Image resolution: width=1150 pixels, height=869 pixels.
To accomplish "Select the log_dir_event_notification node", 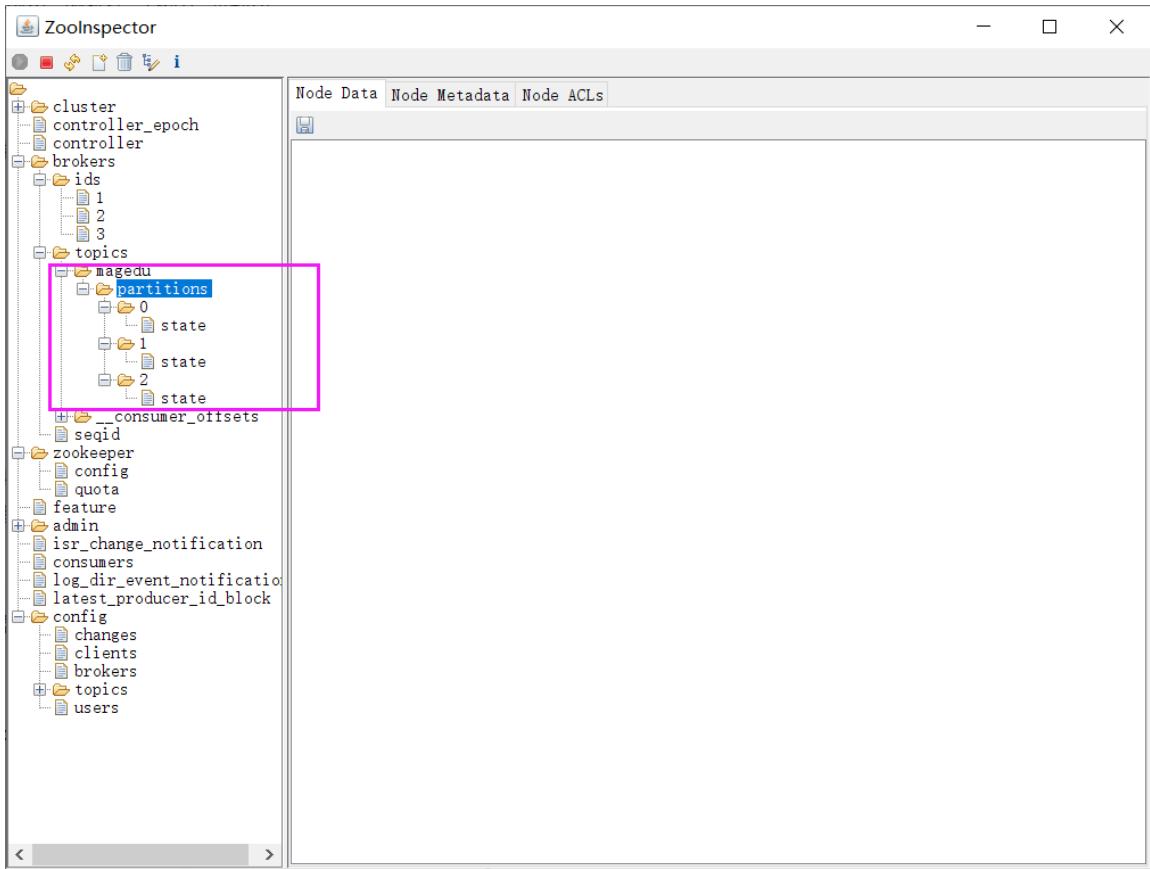I will (166, 580).
